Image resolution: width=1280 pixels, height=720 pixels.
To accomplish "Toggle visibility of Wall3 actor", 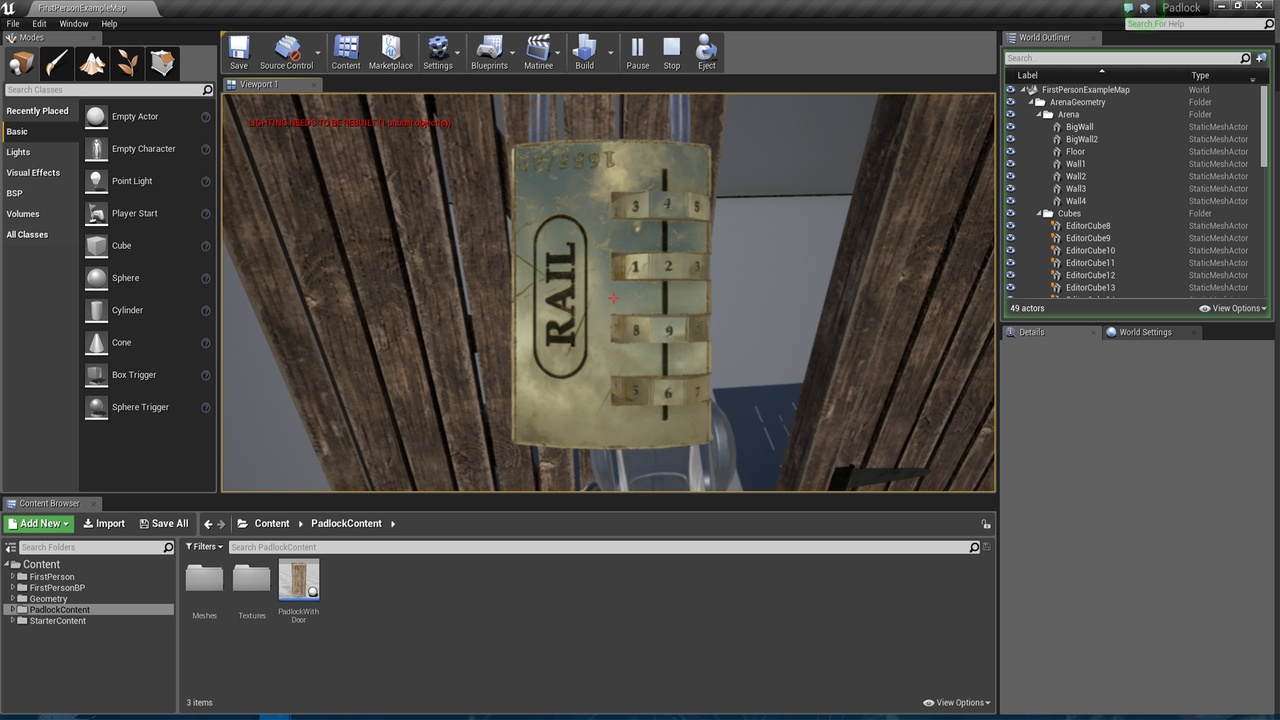I will 1010,189.
